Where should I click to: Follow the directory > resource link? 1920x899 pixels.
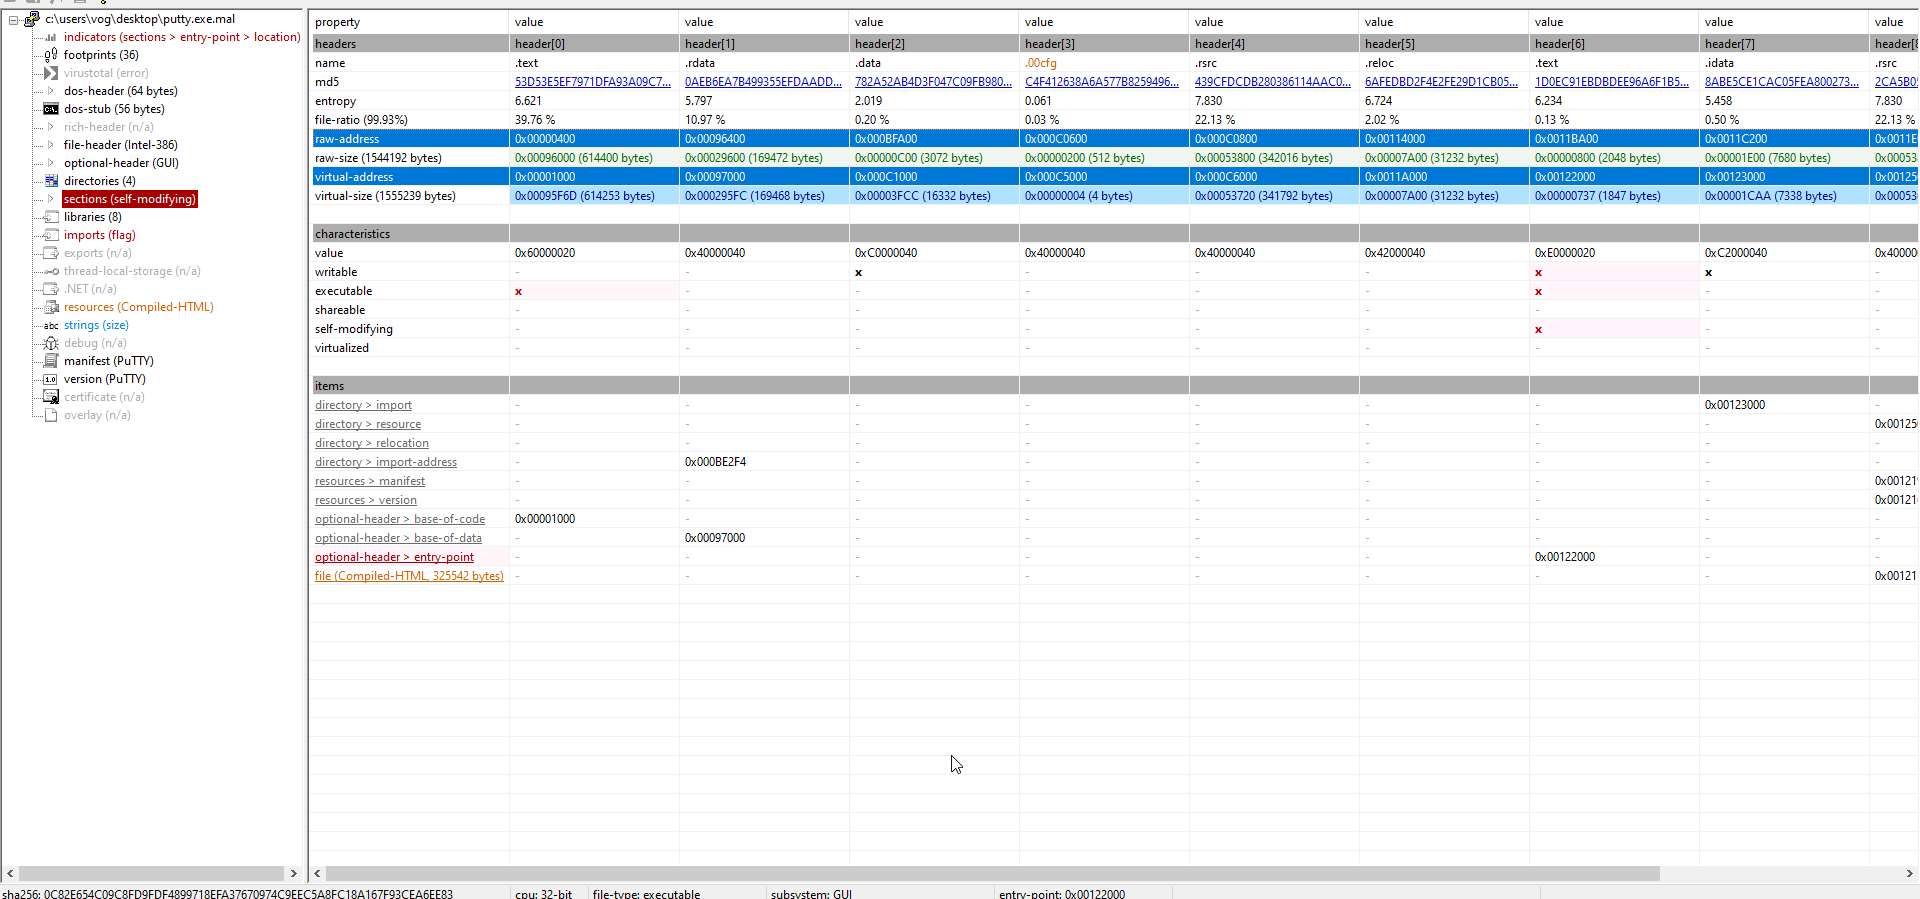368,424
